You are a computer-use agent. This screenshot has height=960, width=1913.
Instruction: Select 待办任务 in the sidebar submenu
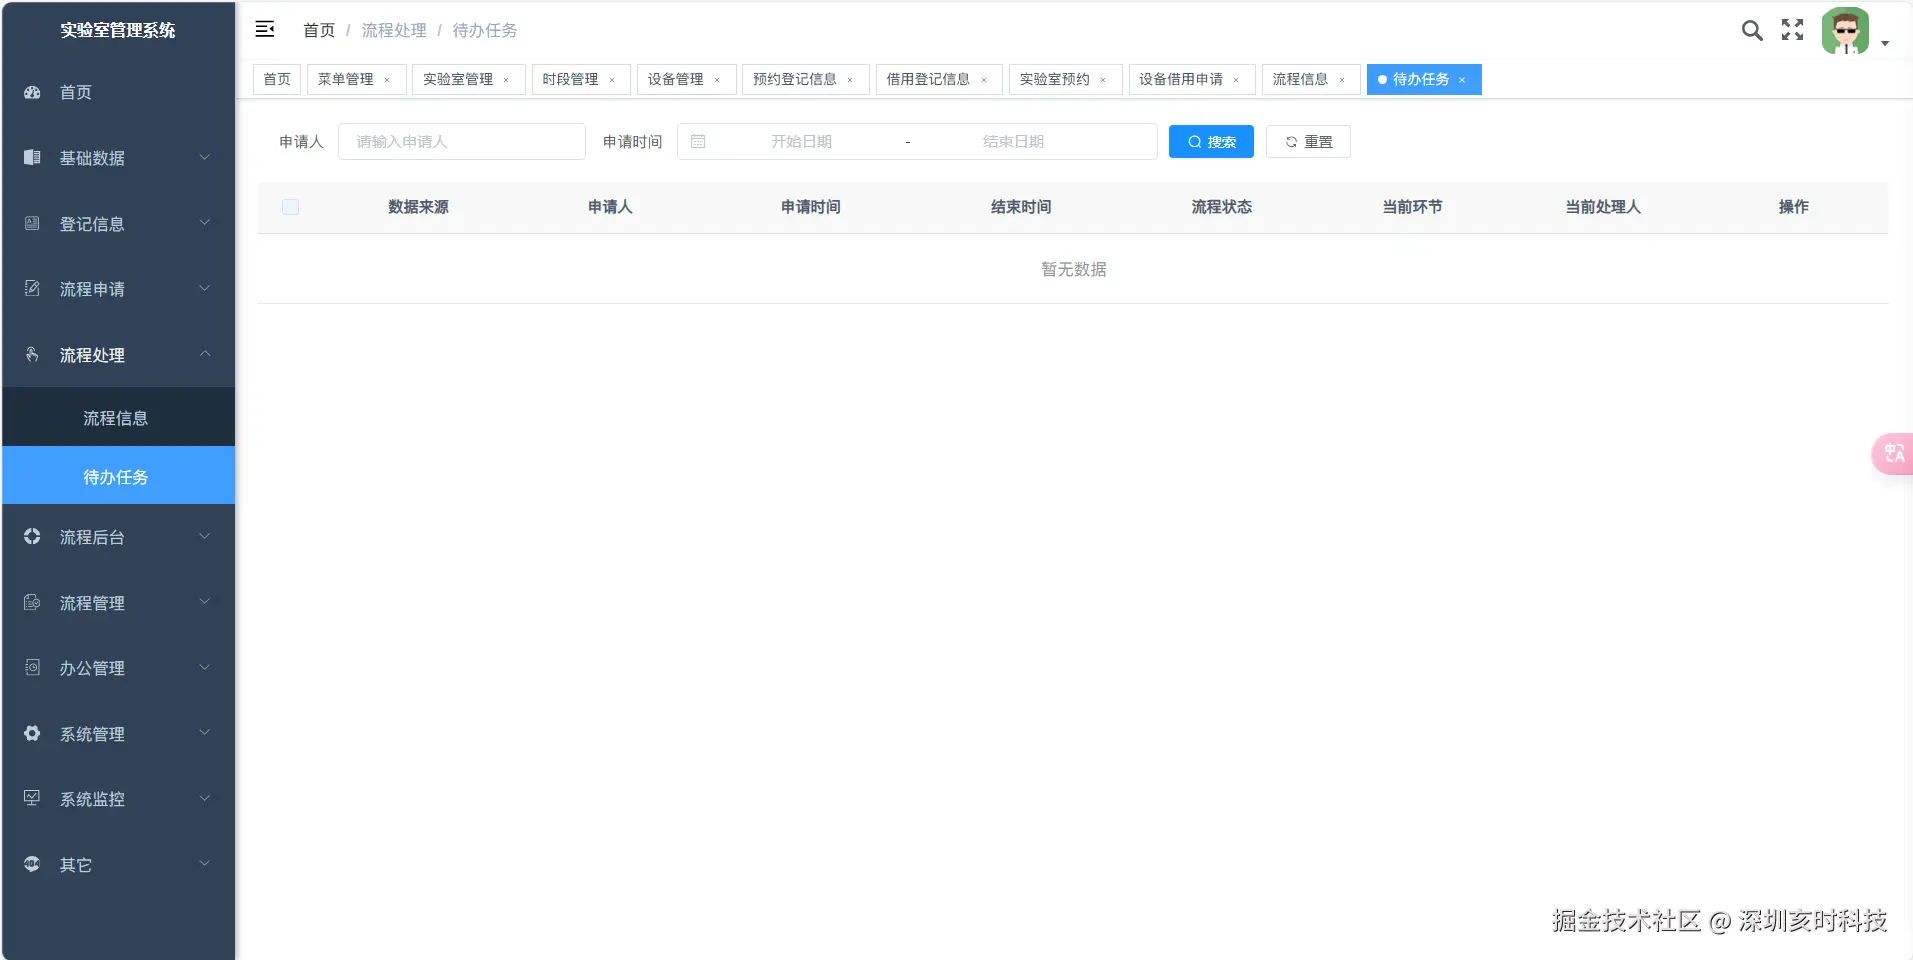point(118,477)
